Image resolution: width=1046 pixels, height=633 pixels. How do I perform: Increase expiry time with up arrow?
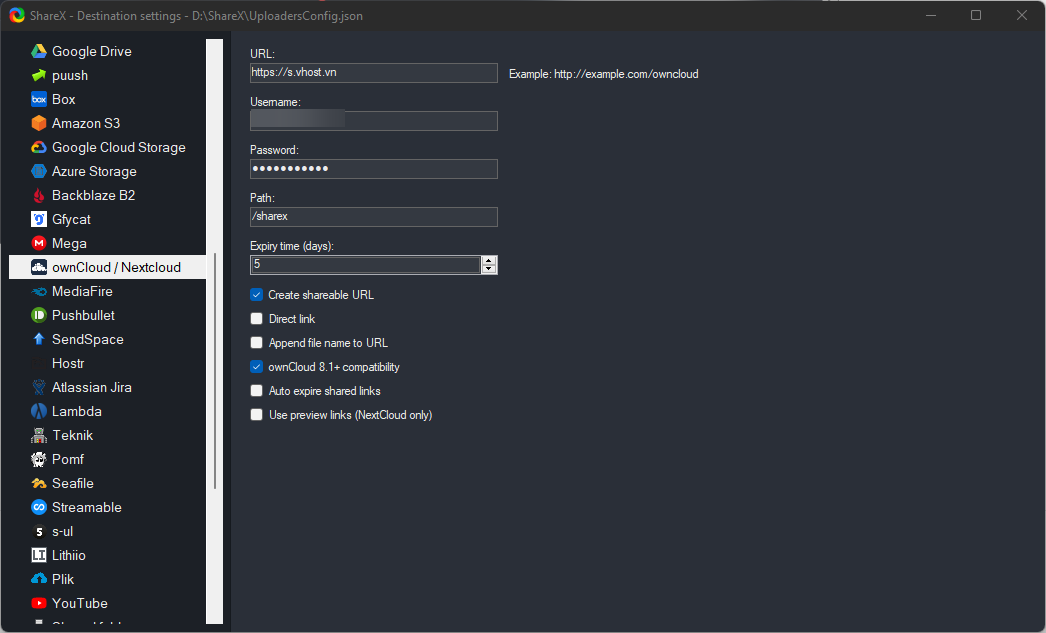click(x=489, y=260)
